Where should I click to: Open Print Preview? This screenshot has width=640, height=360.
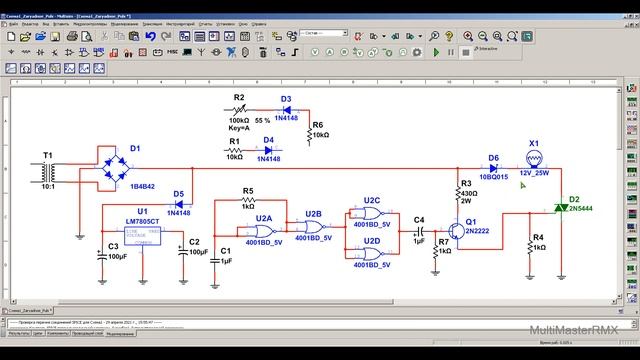pyautogui.click(x=87, y=37)
